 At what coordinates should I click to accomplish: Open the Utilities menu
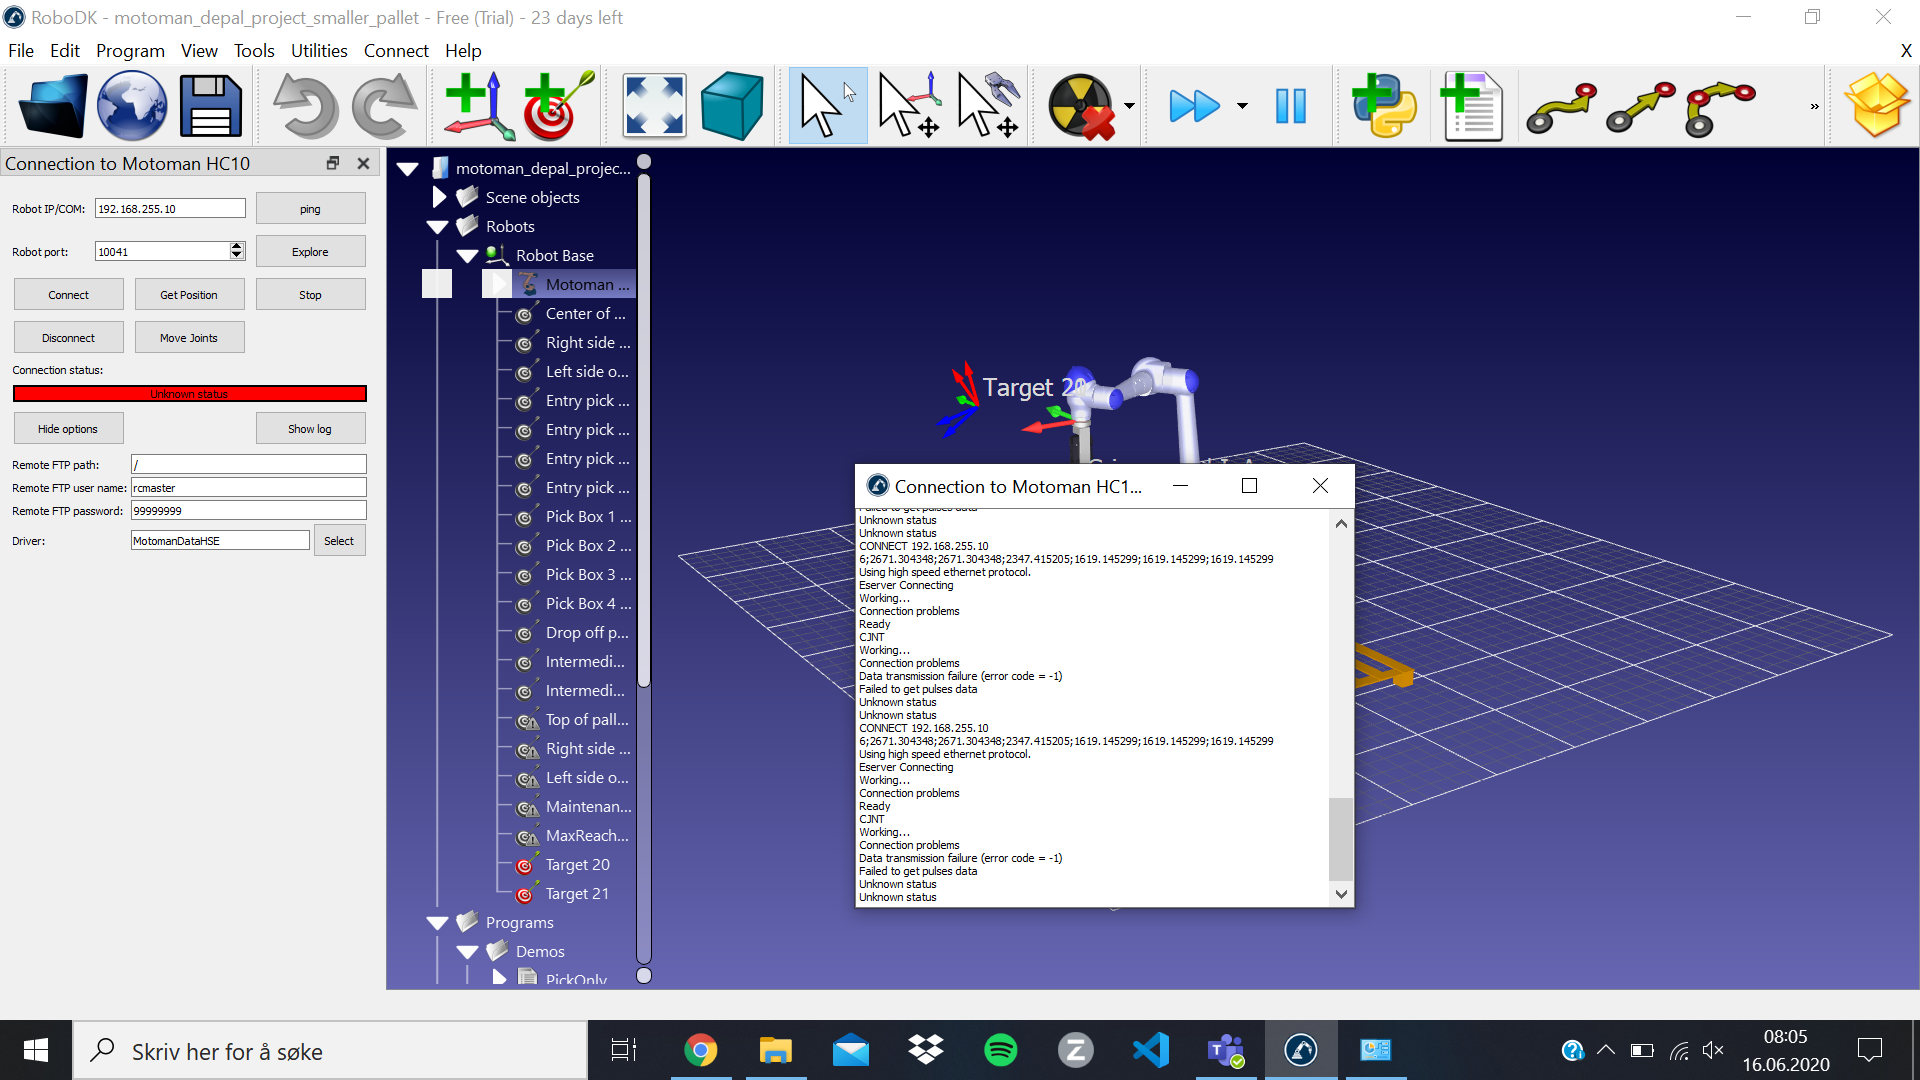[x=319, y=50]
